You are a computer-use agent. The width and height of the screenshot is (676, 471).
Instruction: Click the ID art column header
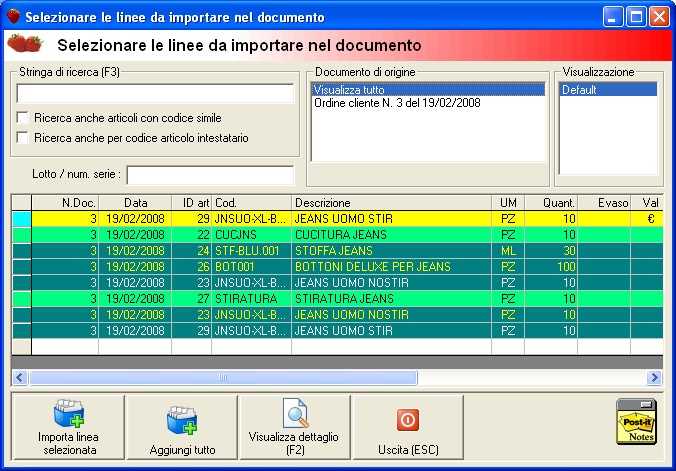(x=191, y=203)
